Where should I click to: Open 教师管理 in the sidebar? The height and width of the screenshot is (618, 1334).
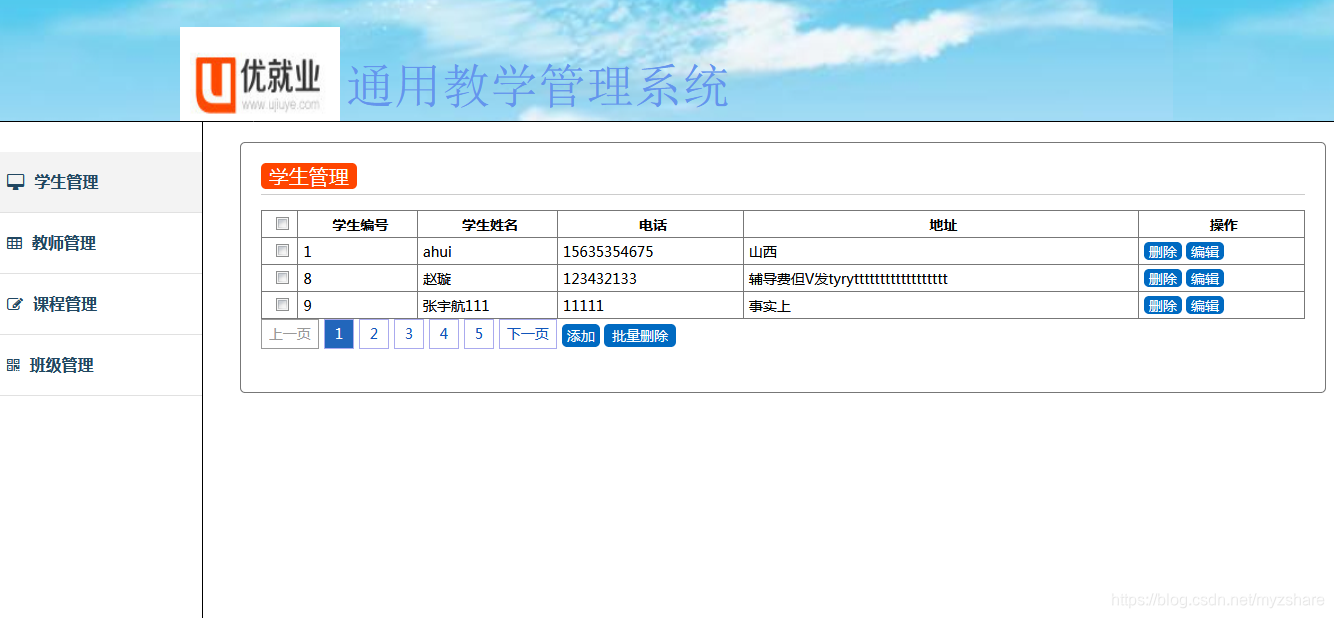[100, 243]
